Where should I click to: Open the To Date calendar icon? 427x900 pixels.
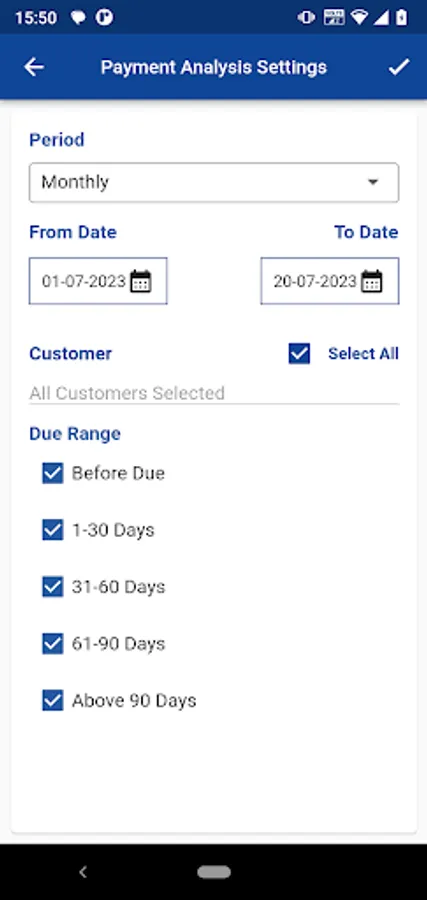371,281
